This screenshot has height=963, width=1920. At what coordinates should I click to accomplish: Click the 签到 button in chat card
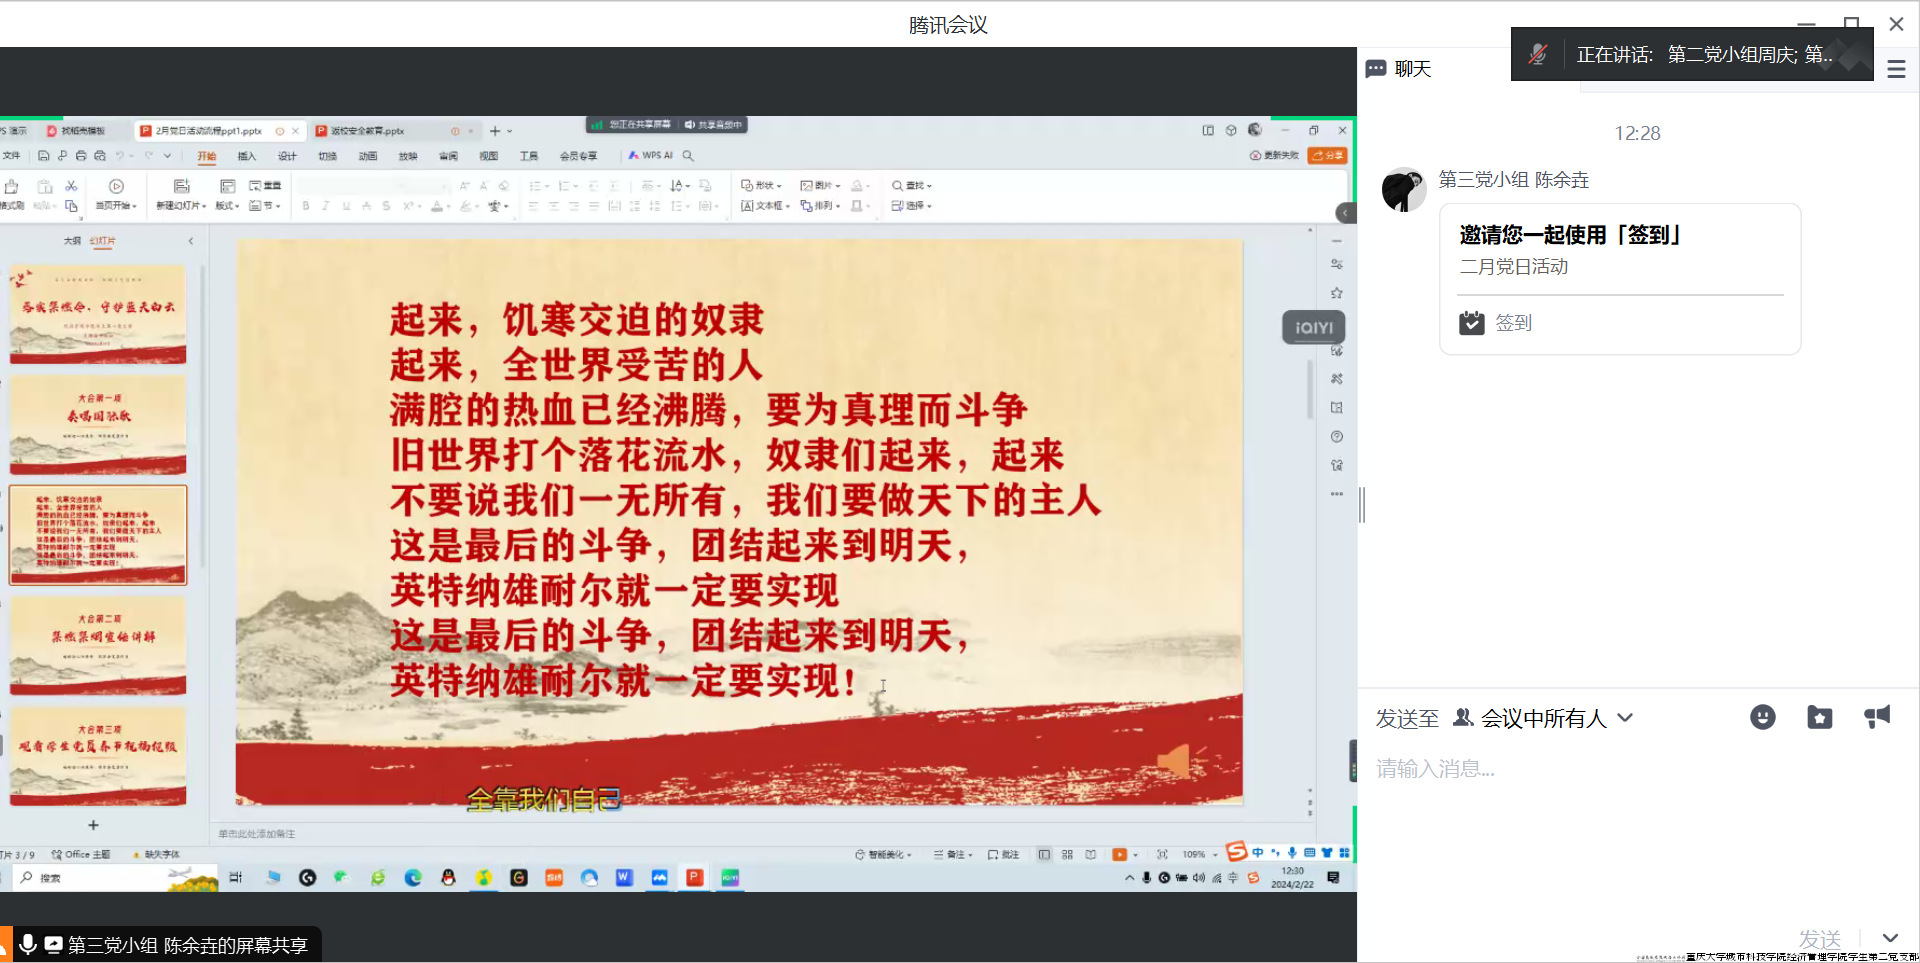coord(1513,323)
